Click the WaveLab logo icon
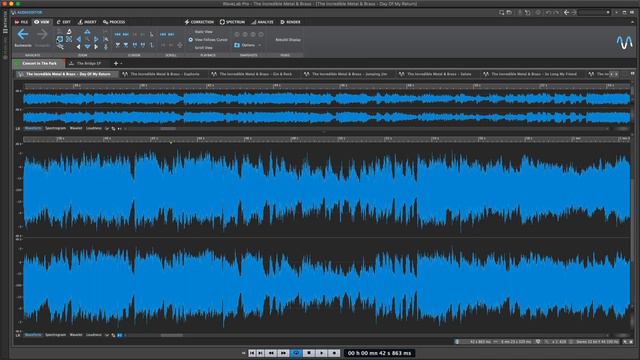This screenshot has height=360, width=640. pyautogui.click(x=624, y=42)
